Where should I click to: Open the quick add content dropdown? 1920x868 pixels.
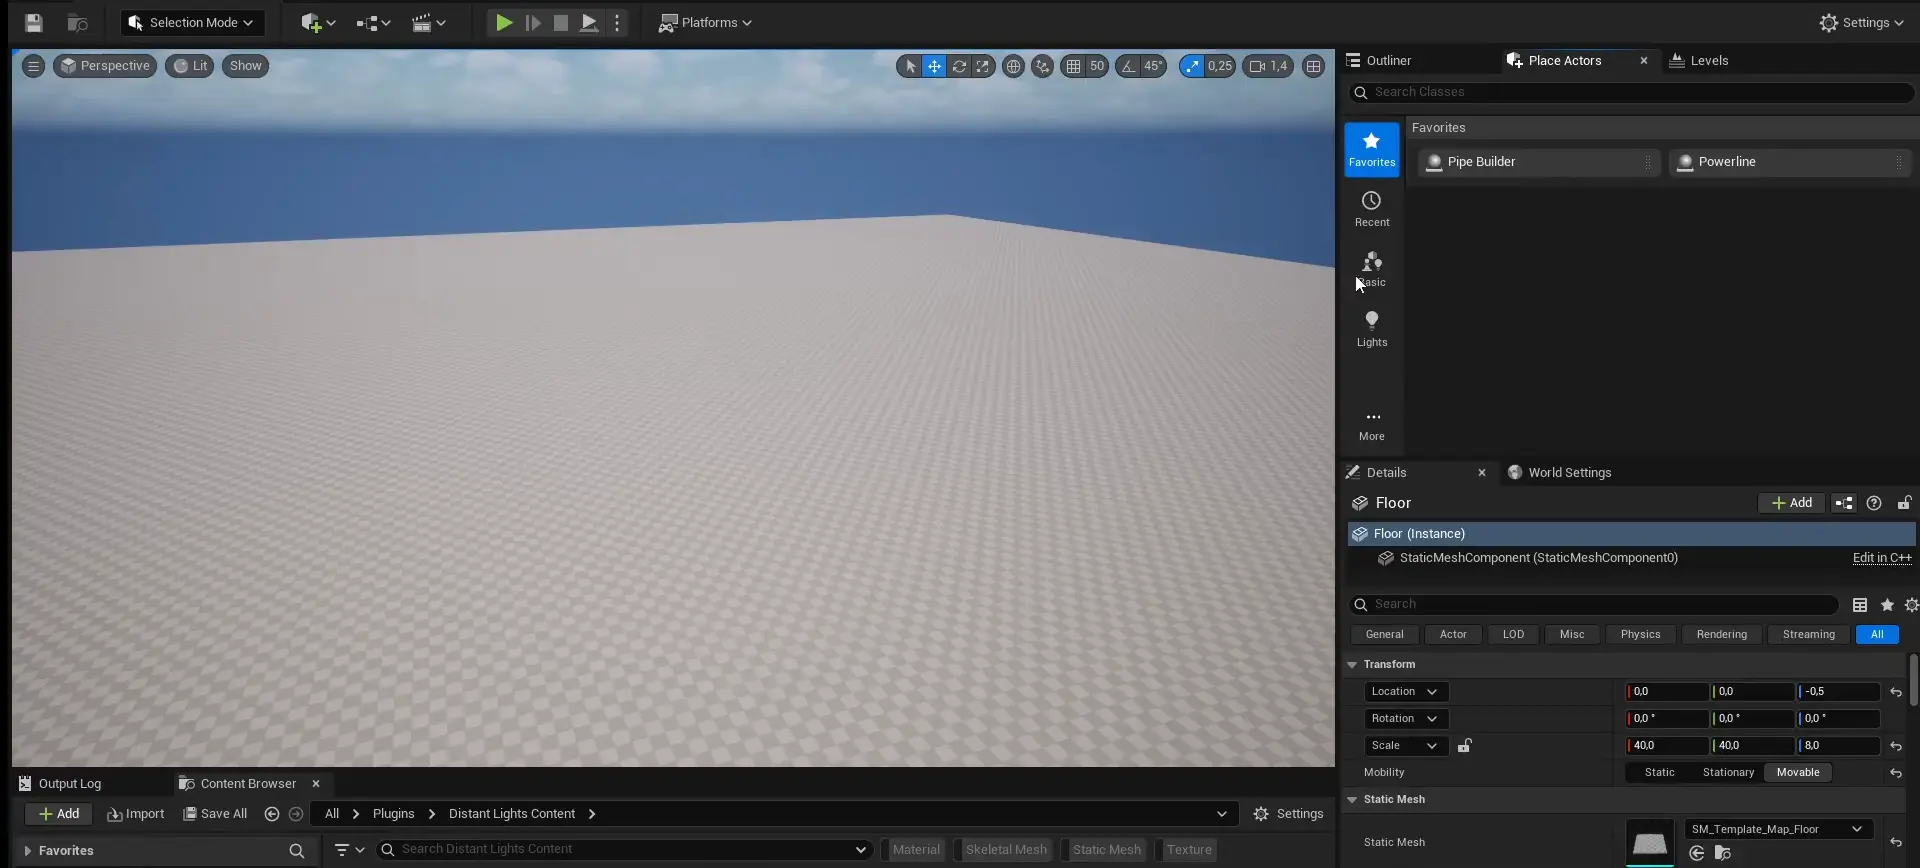point(317,22)
